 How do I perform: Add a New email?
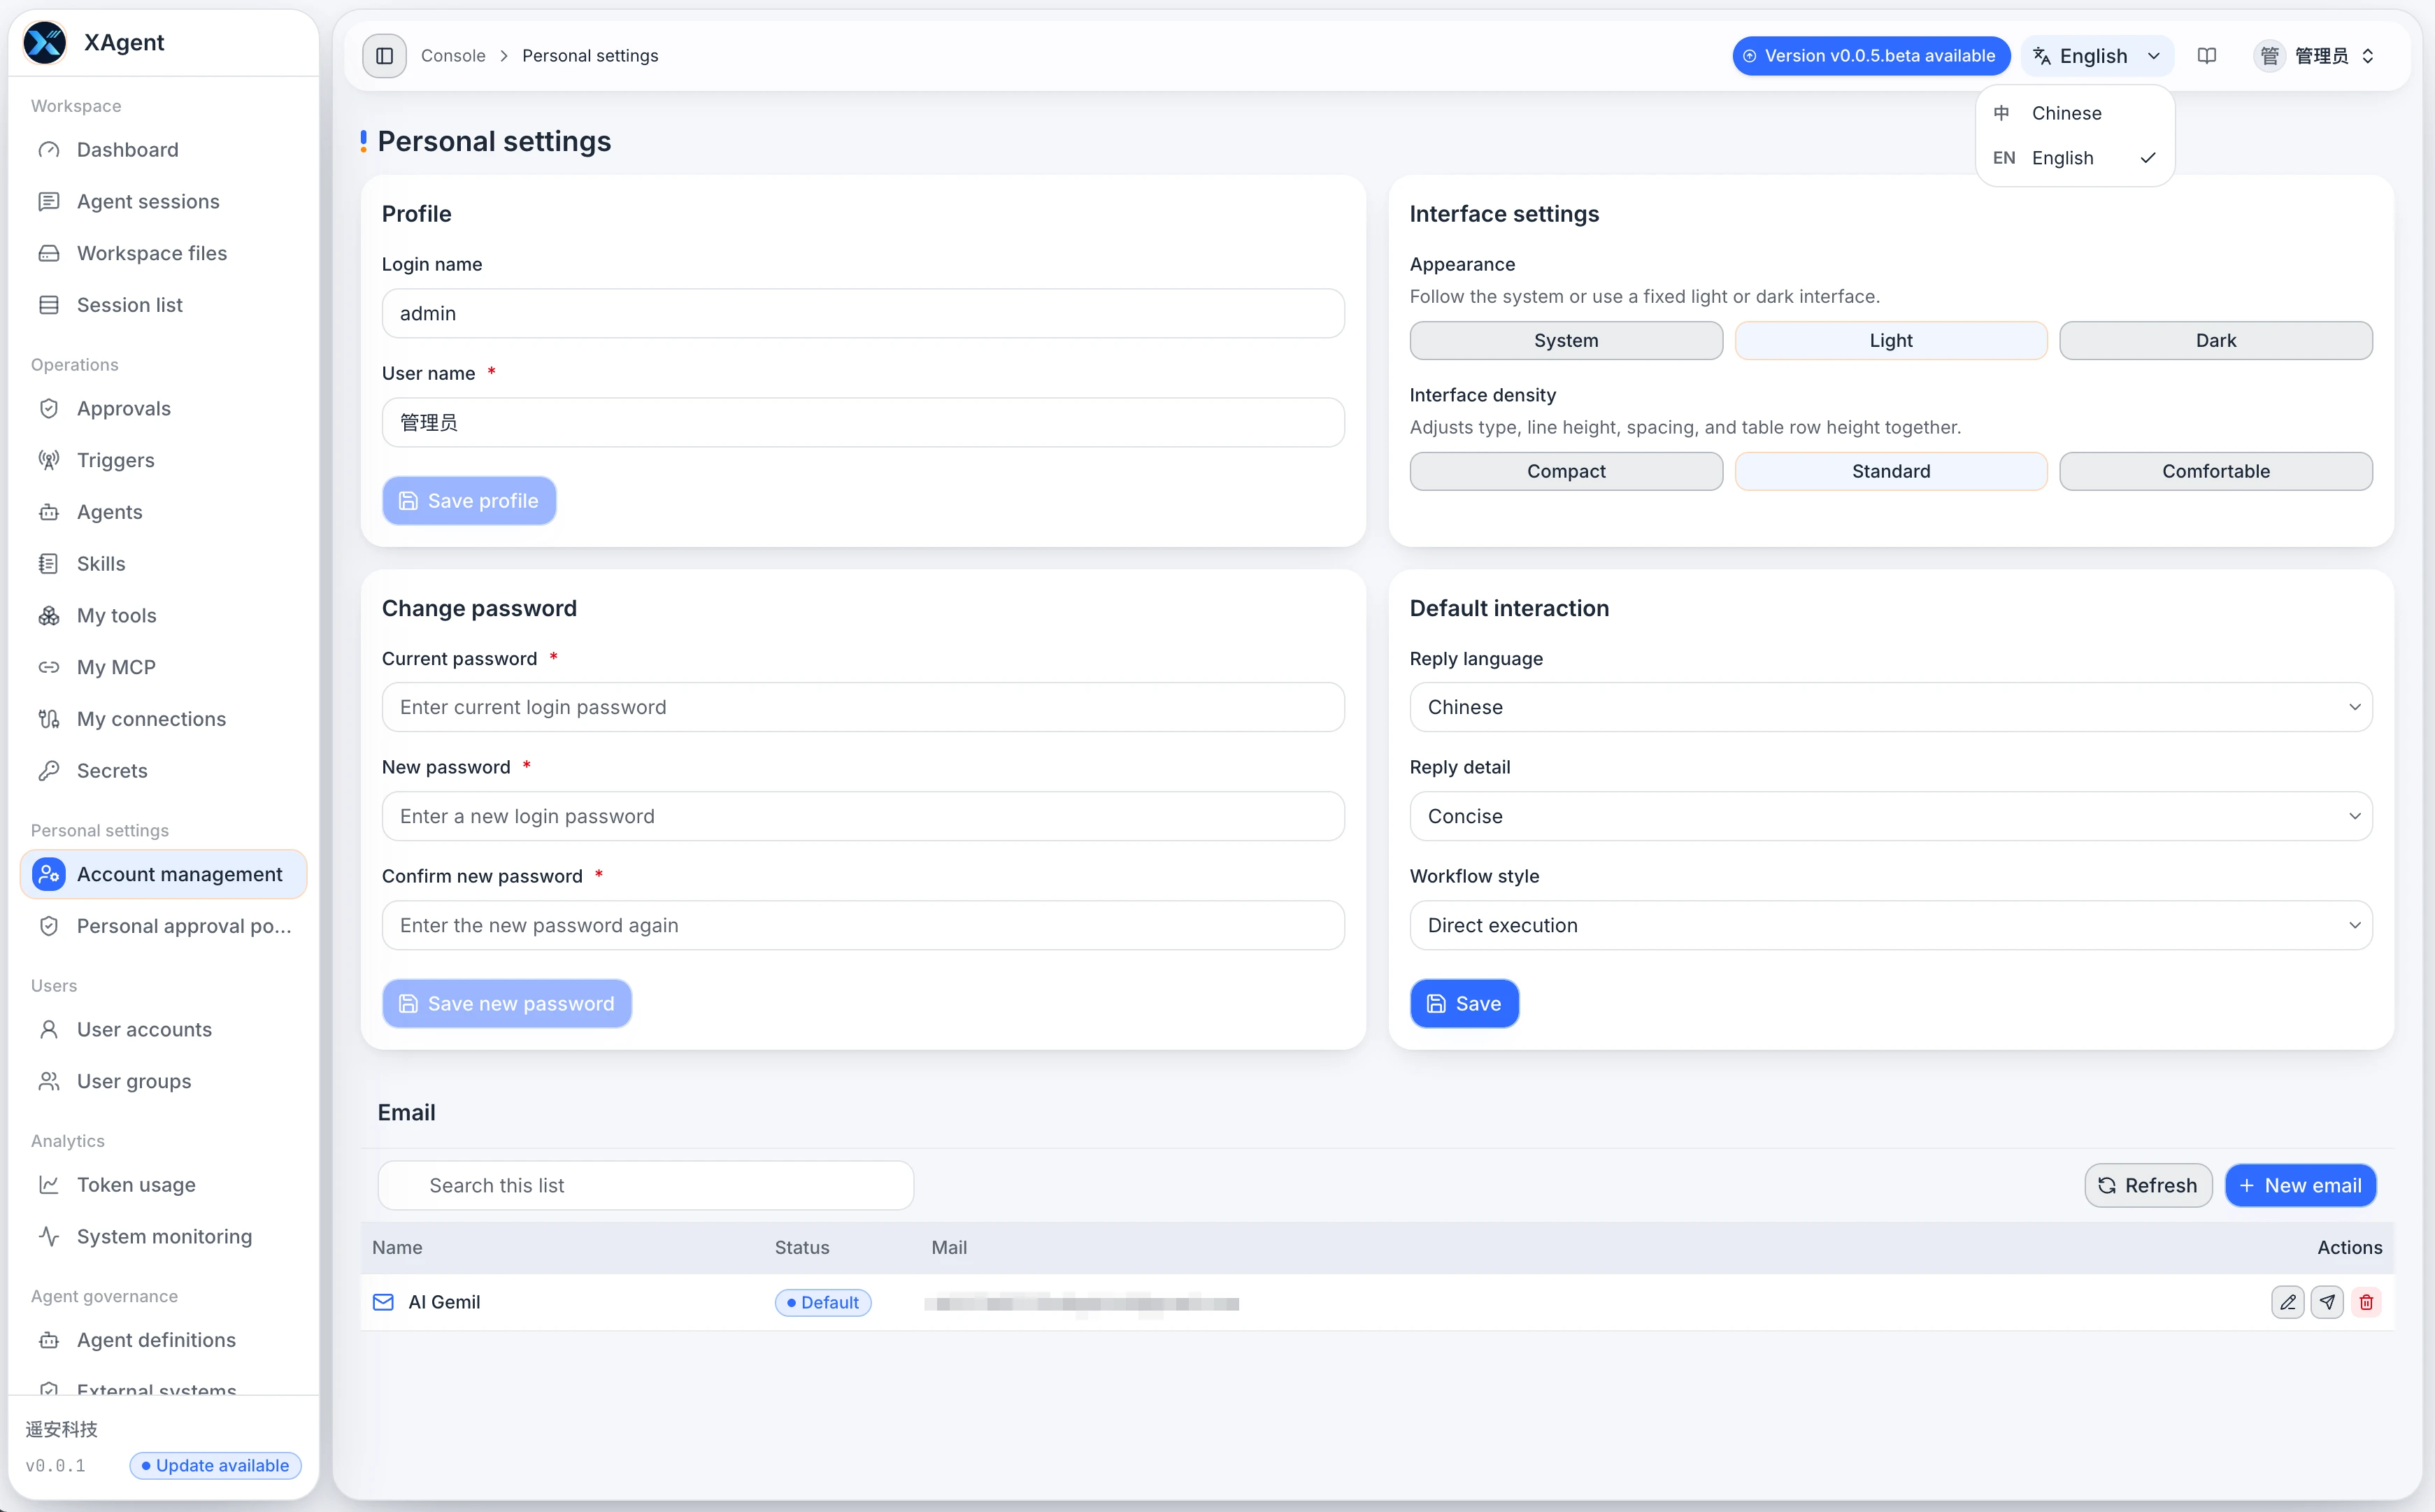pyautogui.click(x=2300, y=1185)
